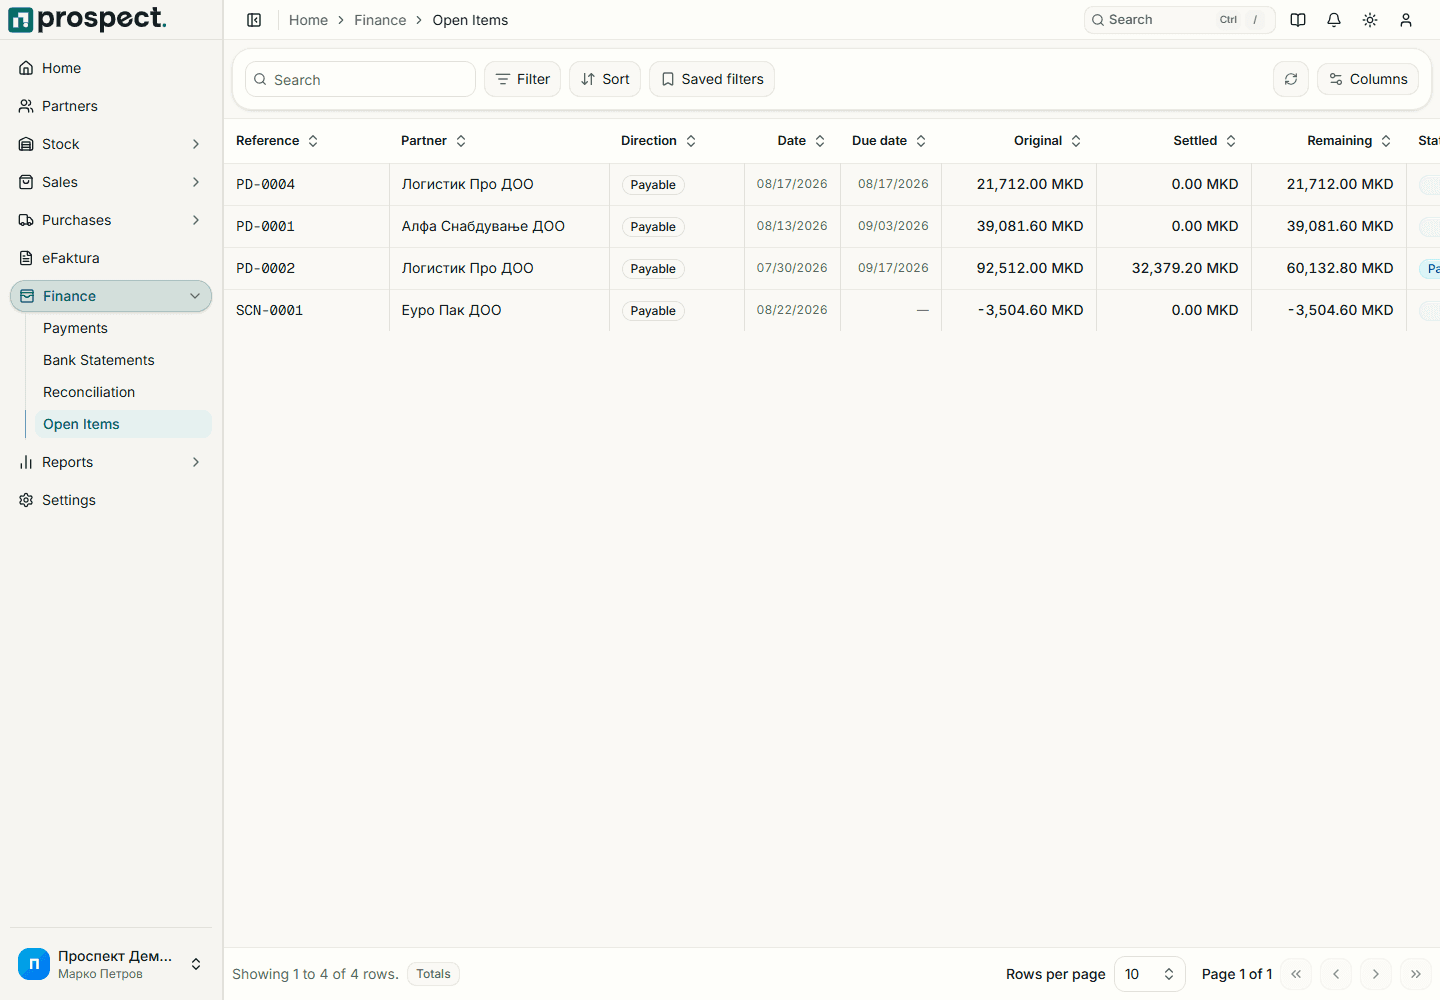Click the Payable badge for SCN-0001
Image resolution: width=1440 pixels, height=1000 pixels.
point(653,311)
